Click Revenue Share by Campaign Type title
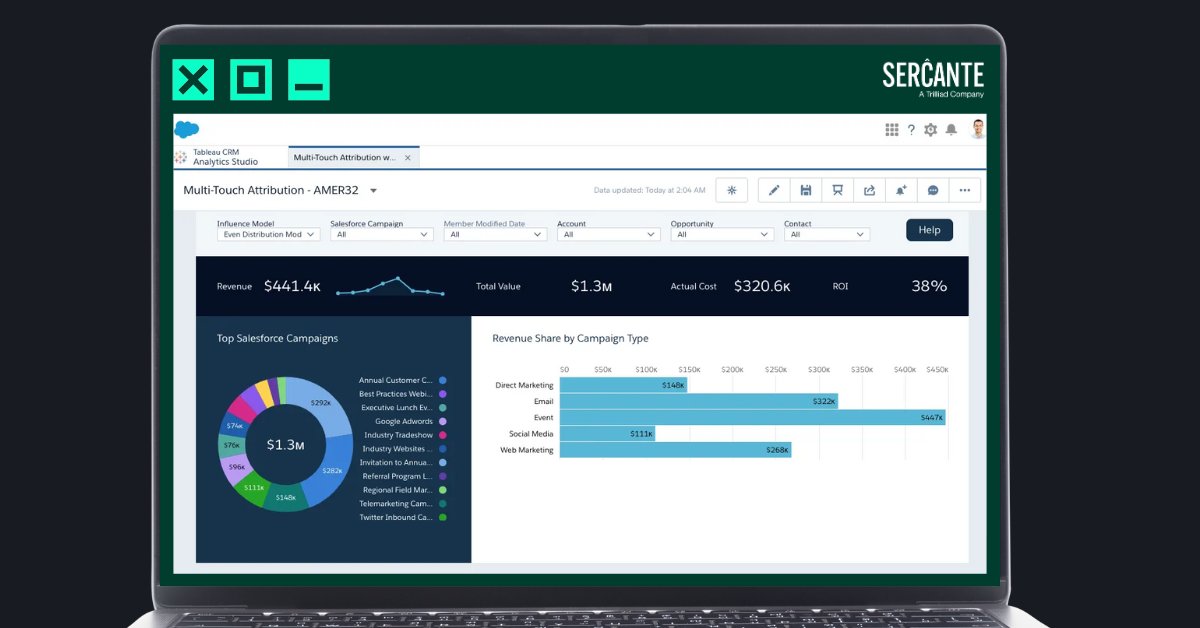1200x628 pixels. click(570, 339)
